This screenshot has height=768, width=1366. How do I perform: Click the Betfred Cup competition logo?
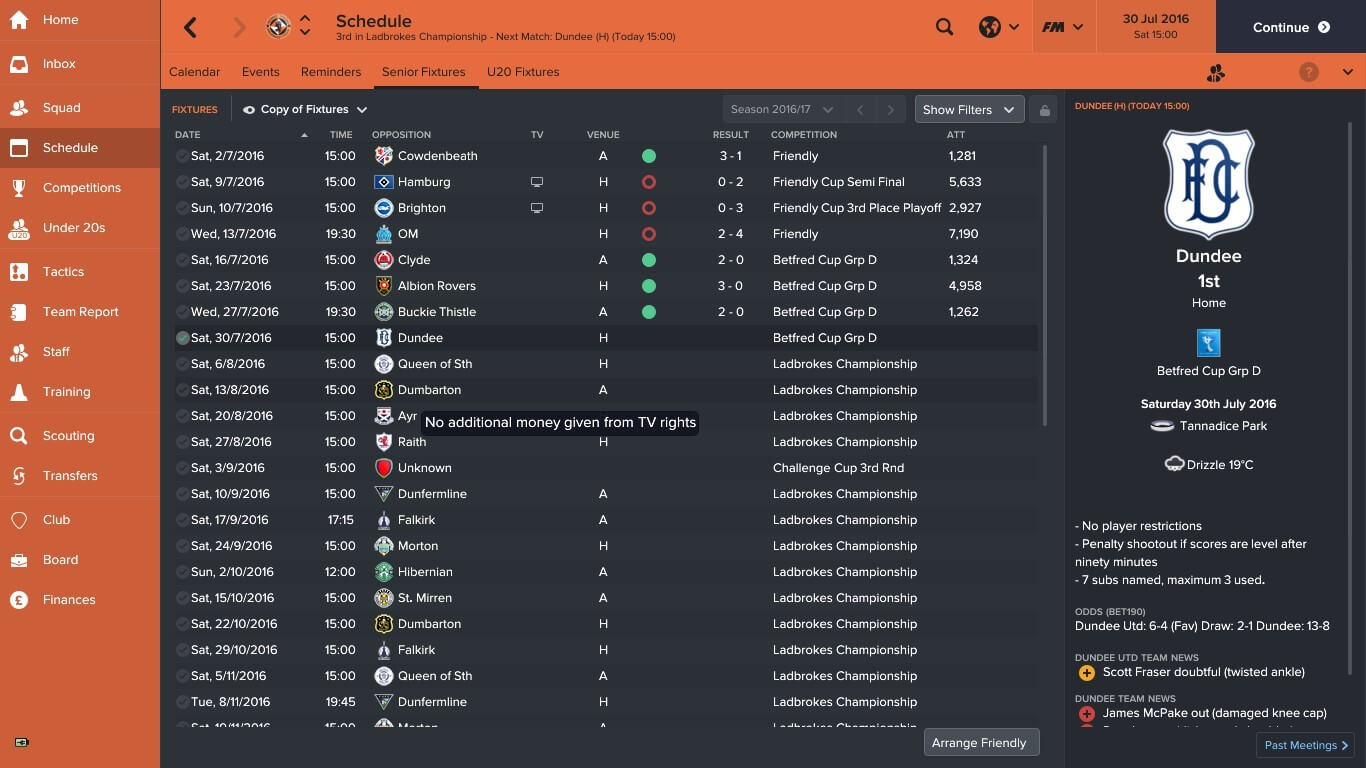1208,343
